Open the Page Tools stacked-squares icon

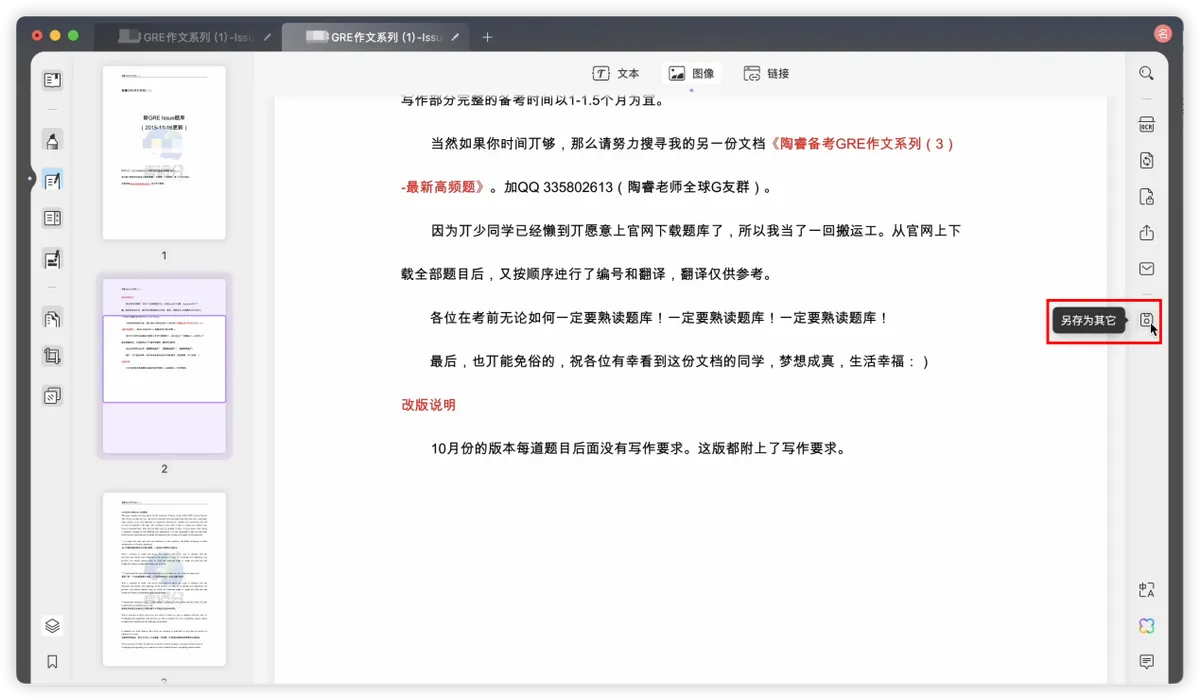(52, 396)
